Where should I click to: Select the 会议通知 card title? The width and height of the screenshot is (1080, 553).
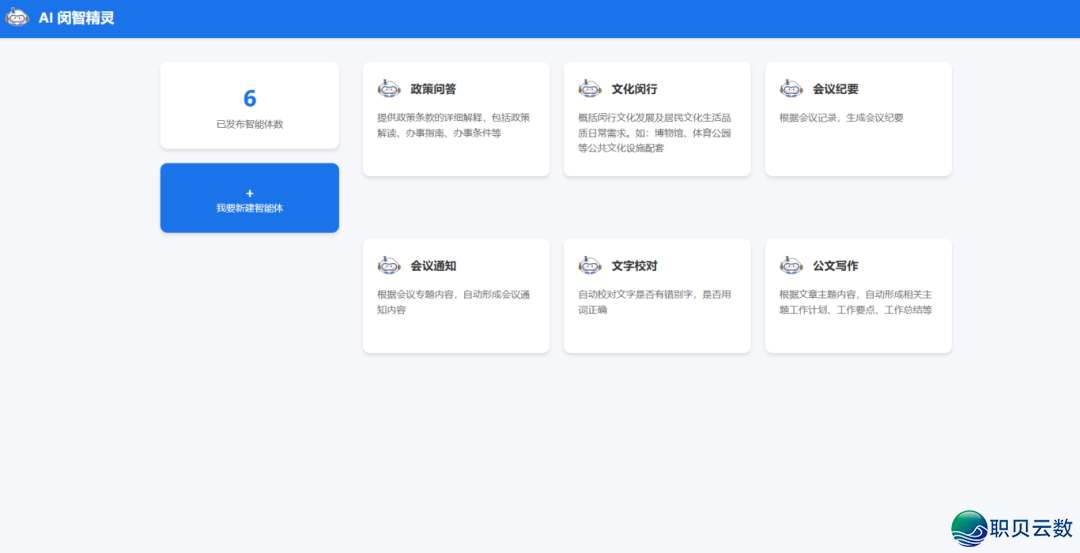pos(433,266)
